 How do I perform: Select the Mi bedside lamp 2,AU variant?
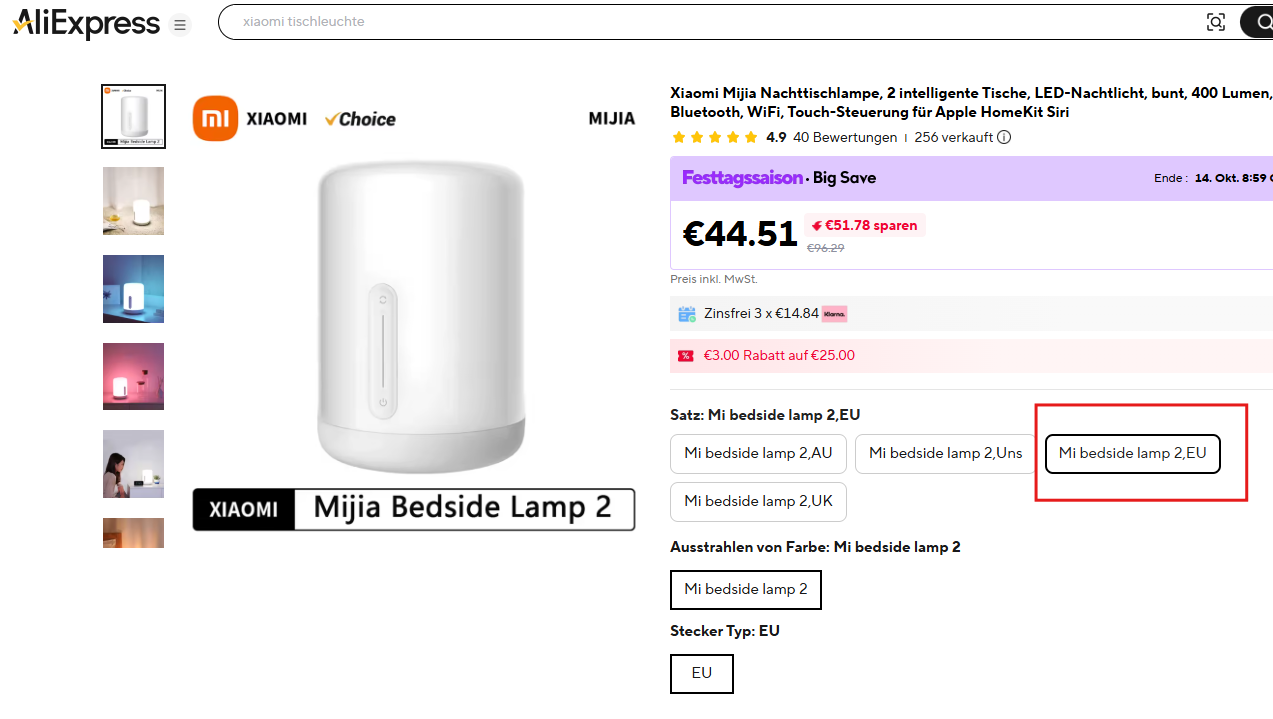[758, 453]
